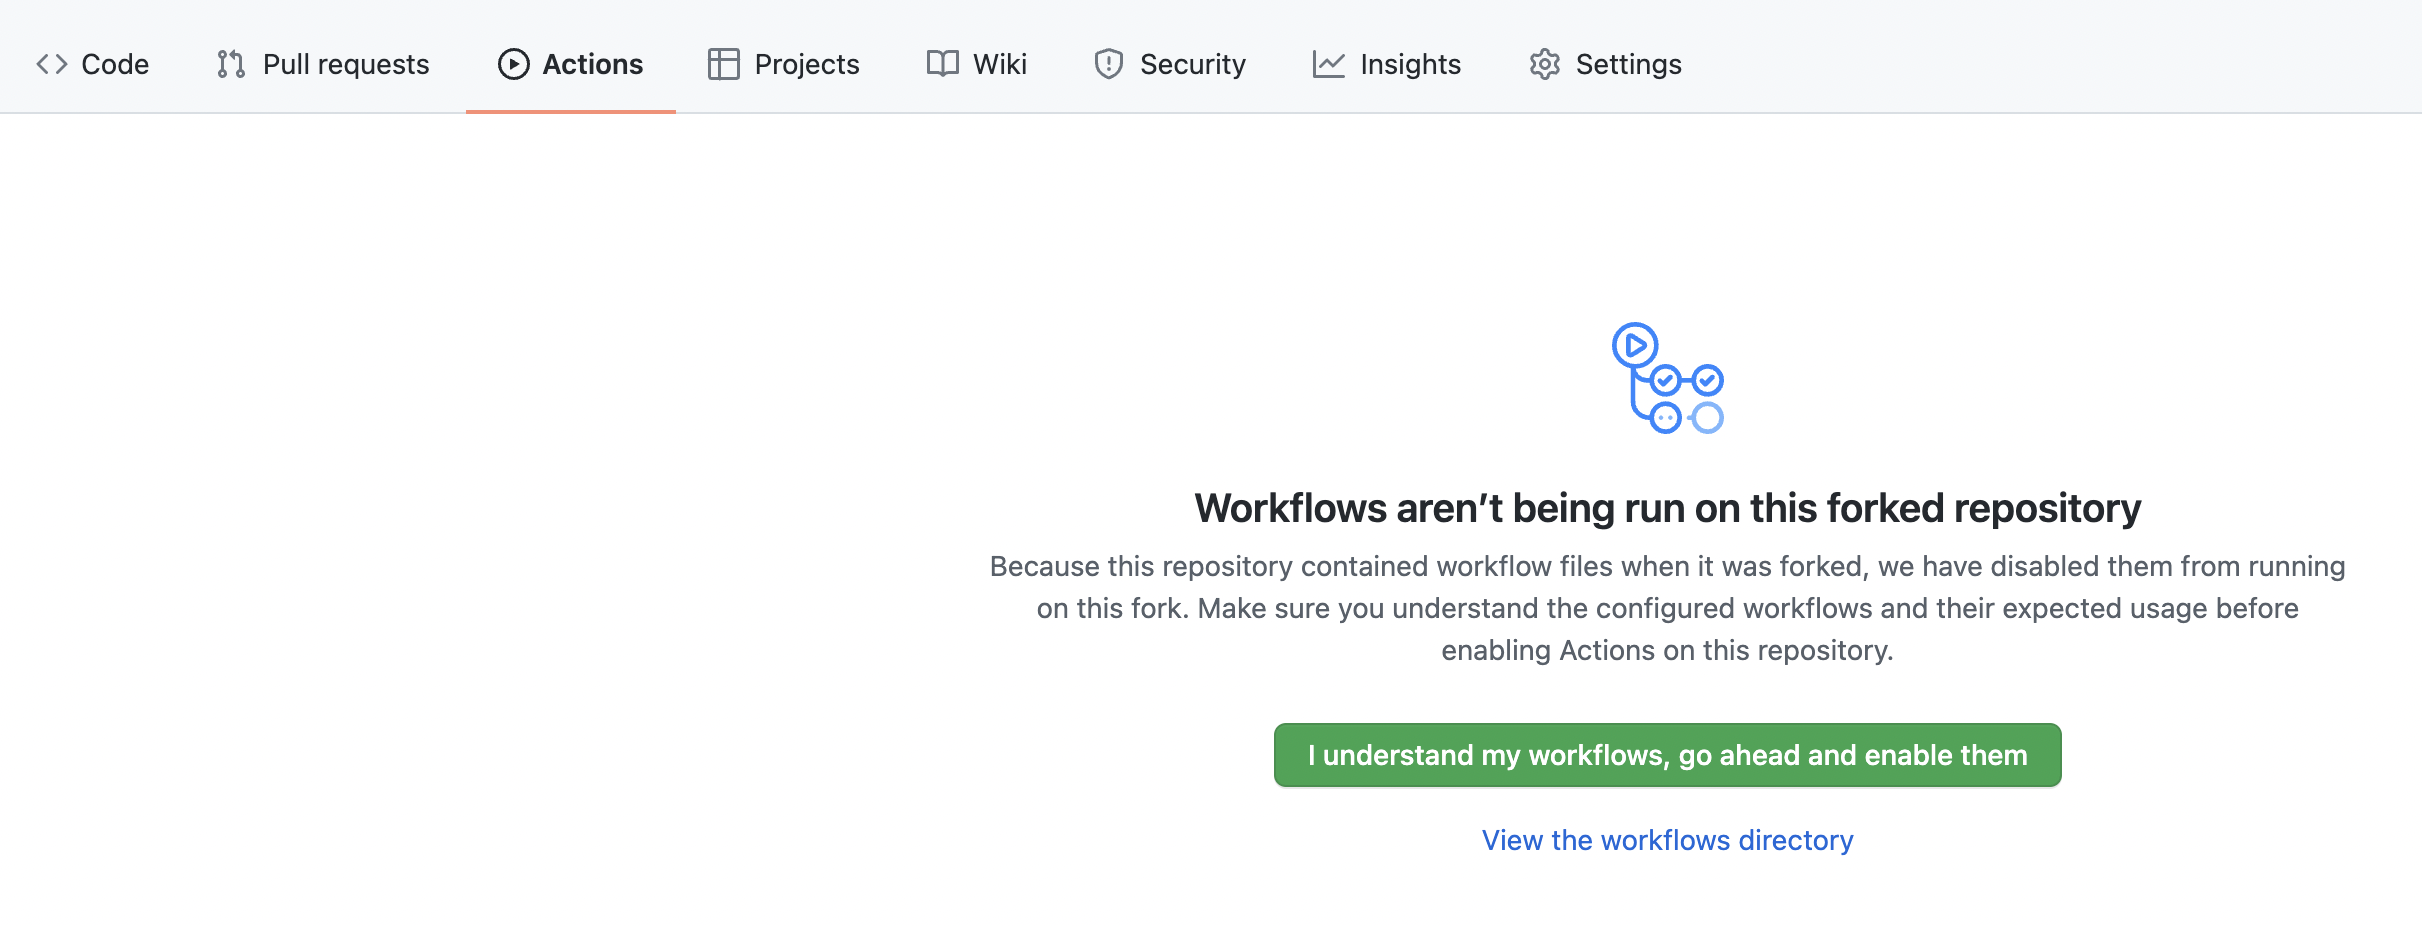View the Insights tab label
The image size is (2422, 926).
[1411, 64]
